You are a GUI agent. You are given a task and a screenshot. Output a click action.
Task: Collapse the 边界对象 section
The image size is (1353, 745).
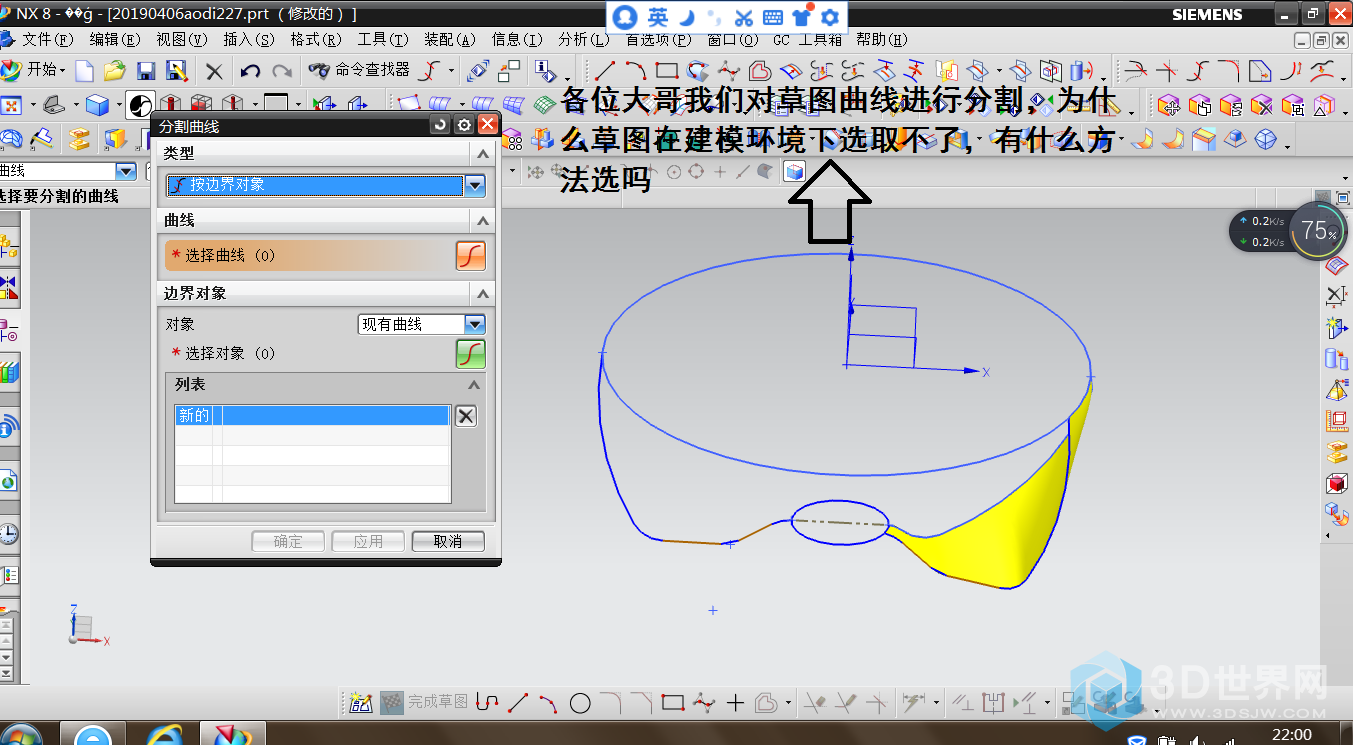483,293
